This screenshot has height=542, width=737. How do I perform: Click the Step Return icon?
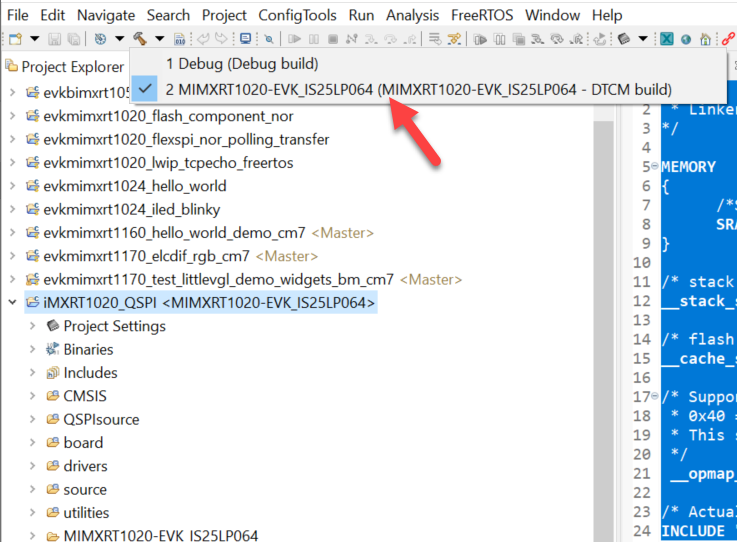pyautogui.click(x=410, y=39)
